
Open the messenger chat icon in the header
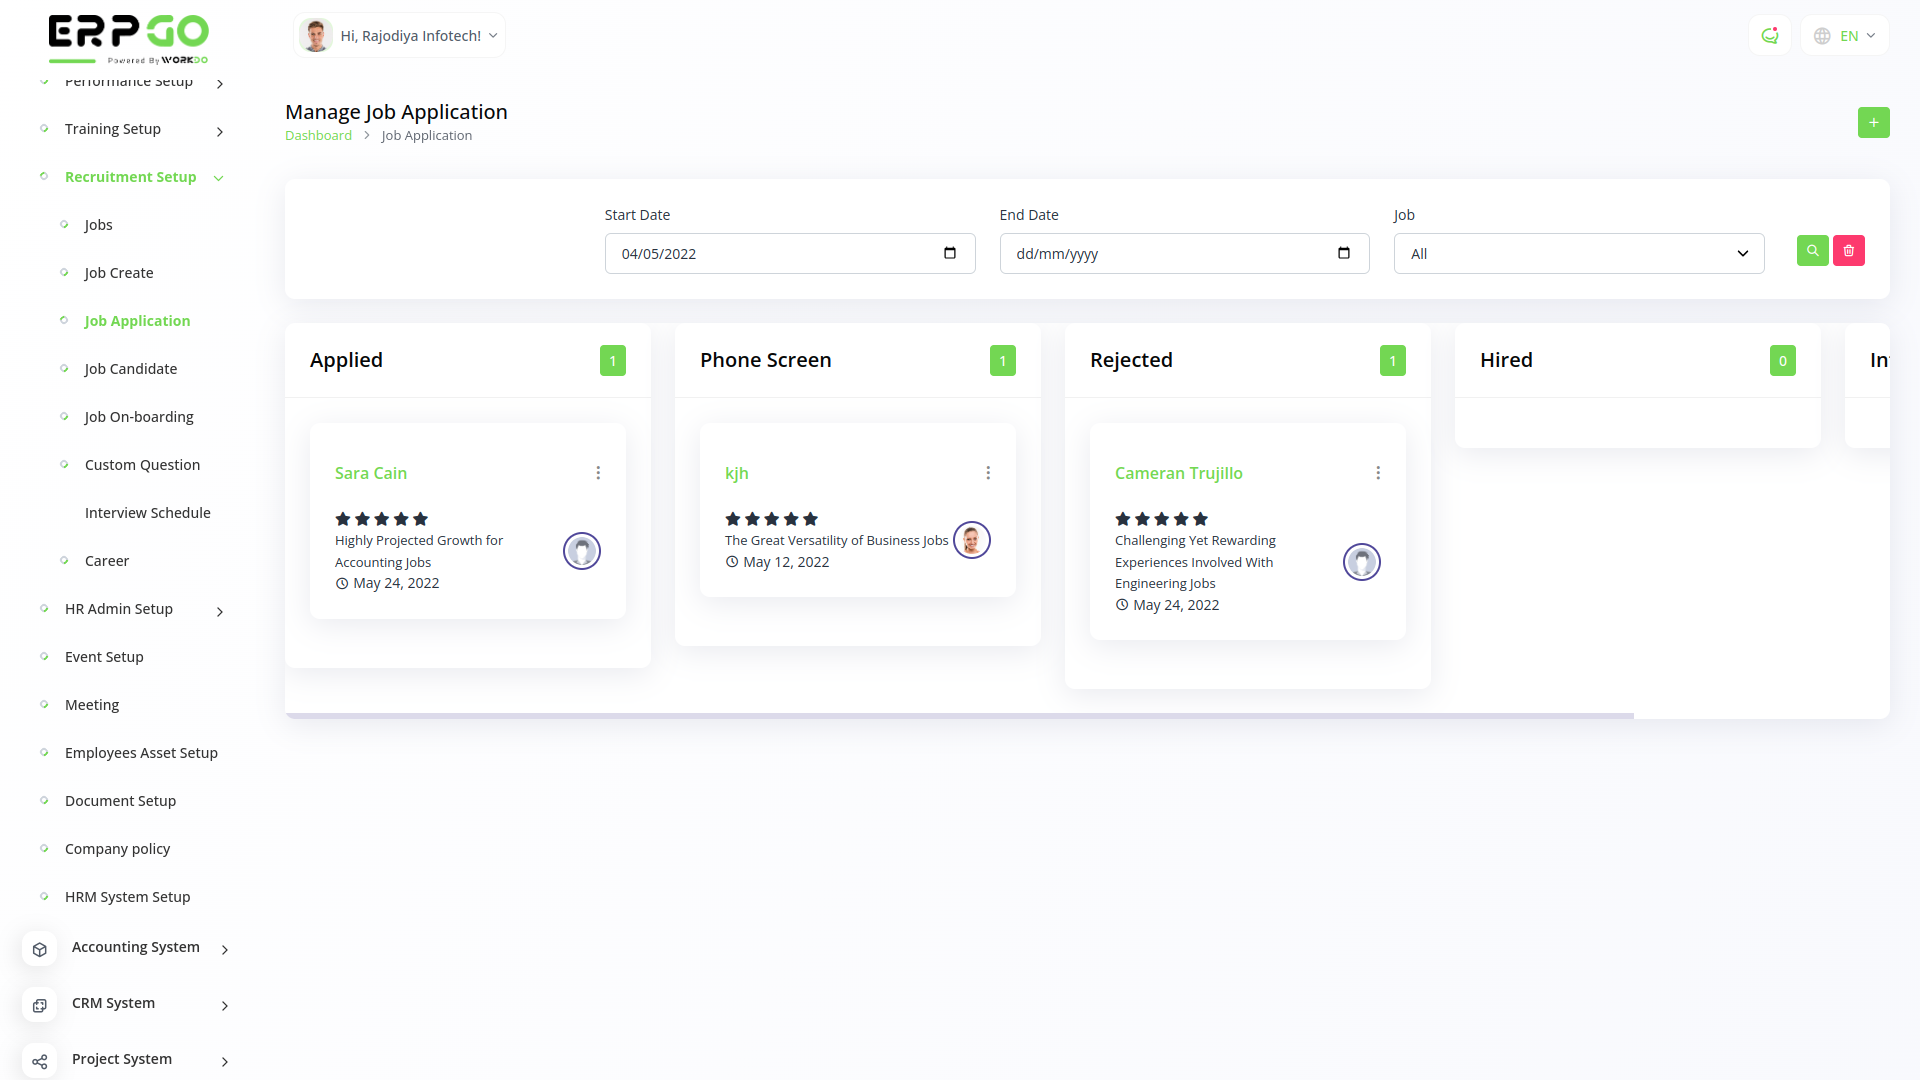click(1770, 35)
